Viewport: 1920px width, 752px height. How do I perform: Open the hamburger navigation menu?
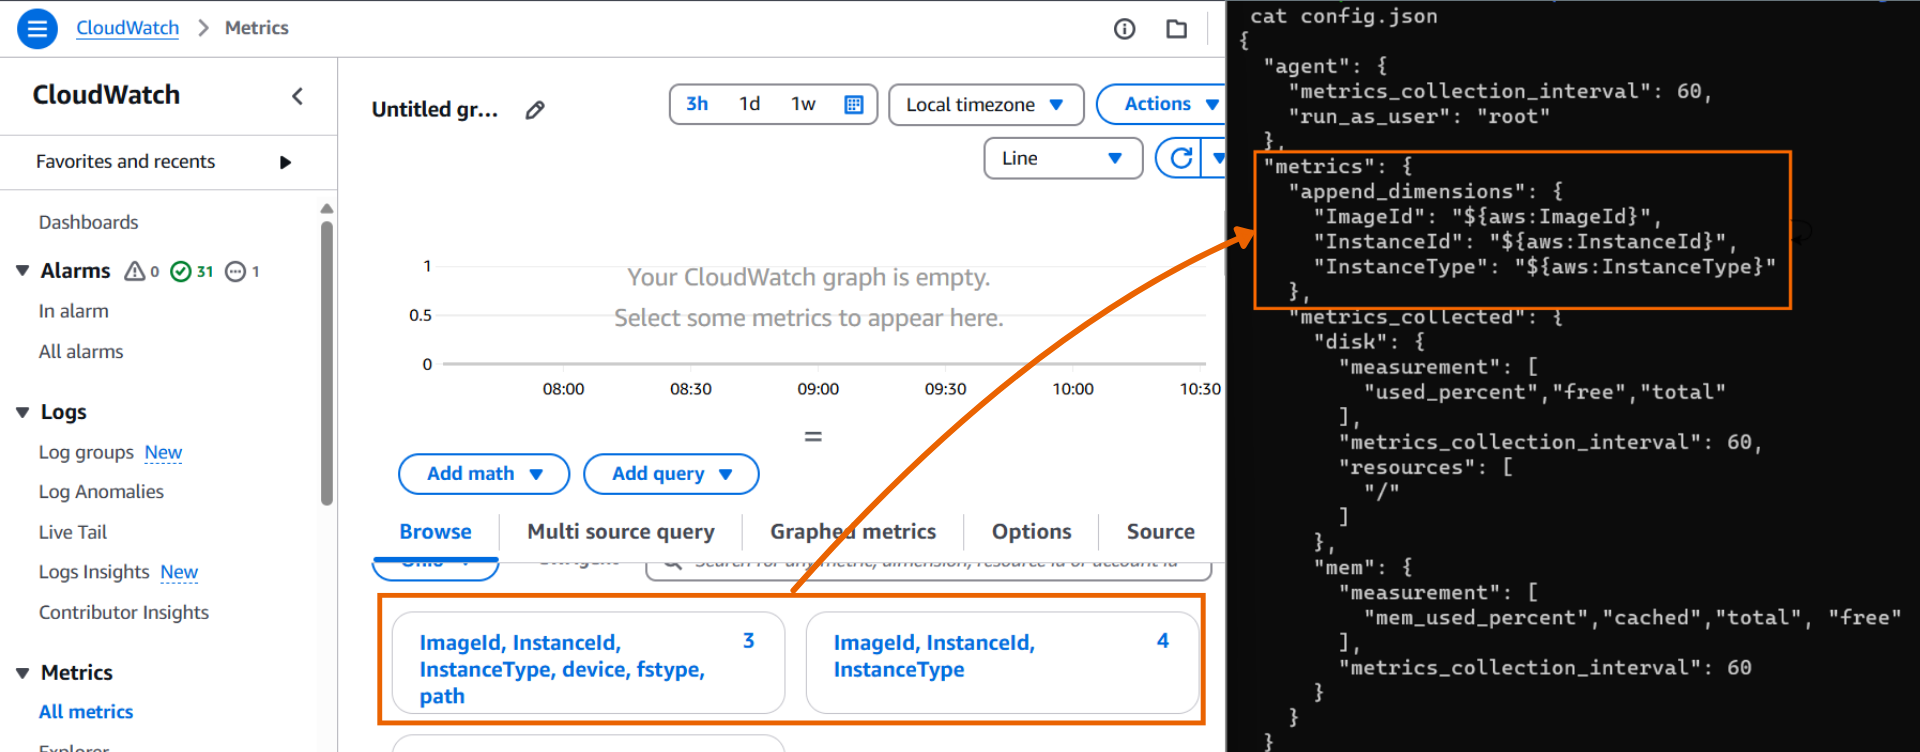click(x=37, y=28)
